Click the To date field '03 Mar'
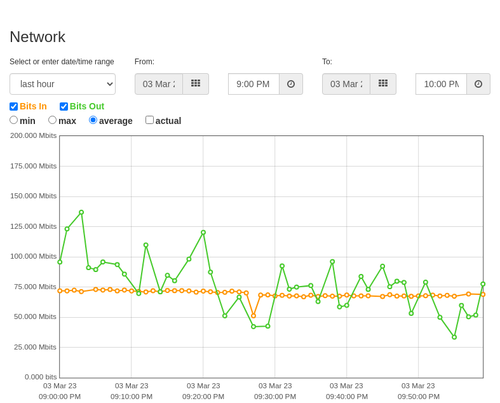The height and width of the screenshot is (403, 500). (346, 84)
